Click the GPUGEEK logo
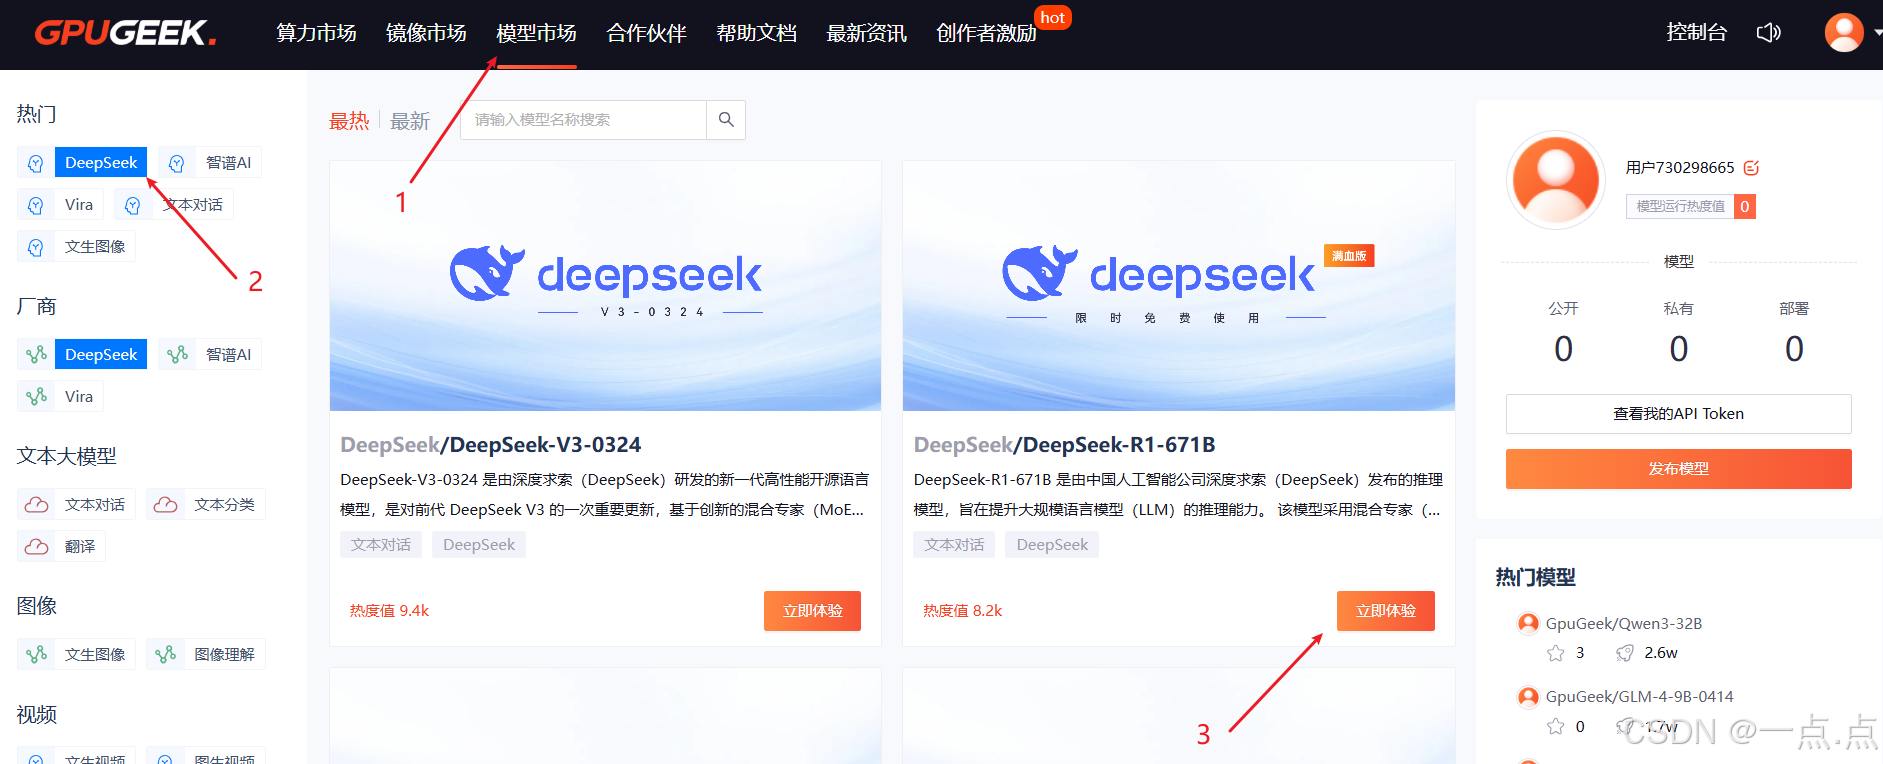This screenshot has height=764, width=1883. [x=125, y=33]
